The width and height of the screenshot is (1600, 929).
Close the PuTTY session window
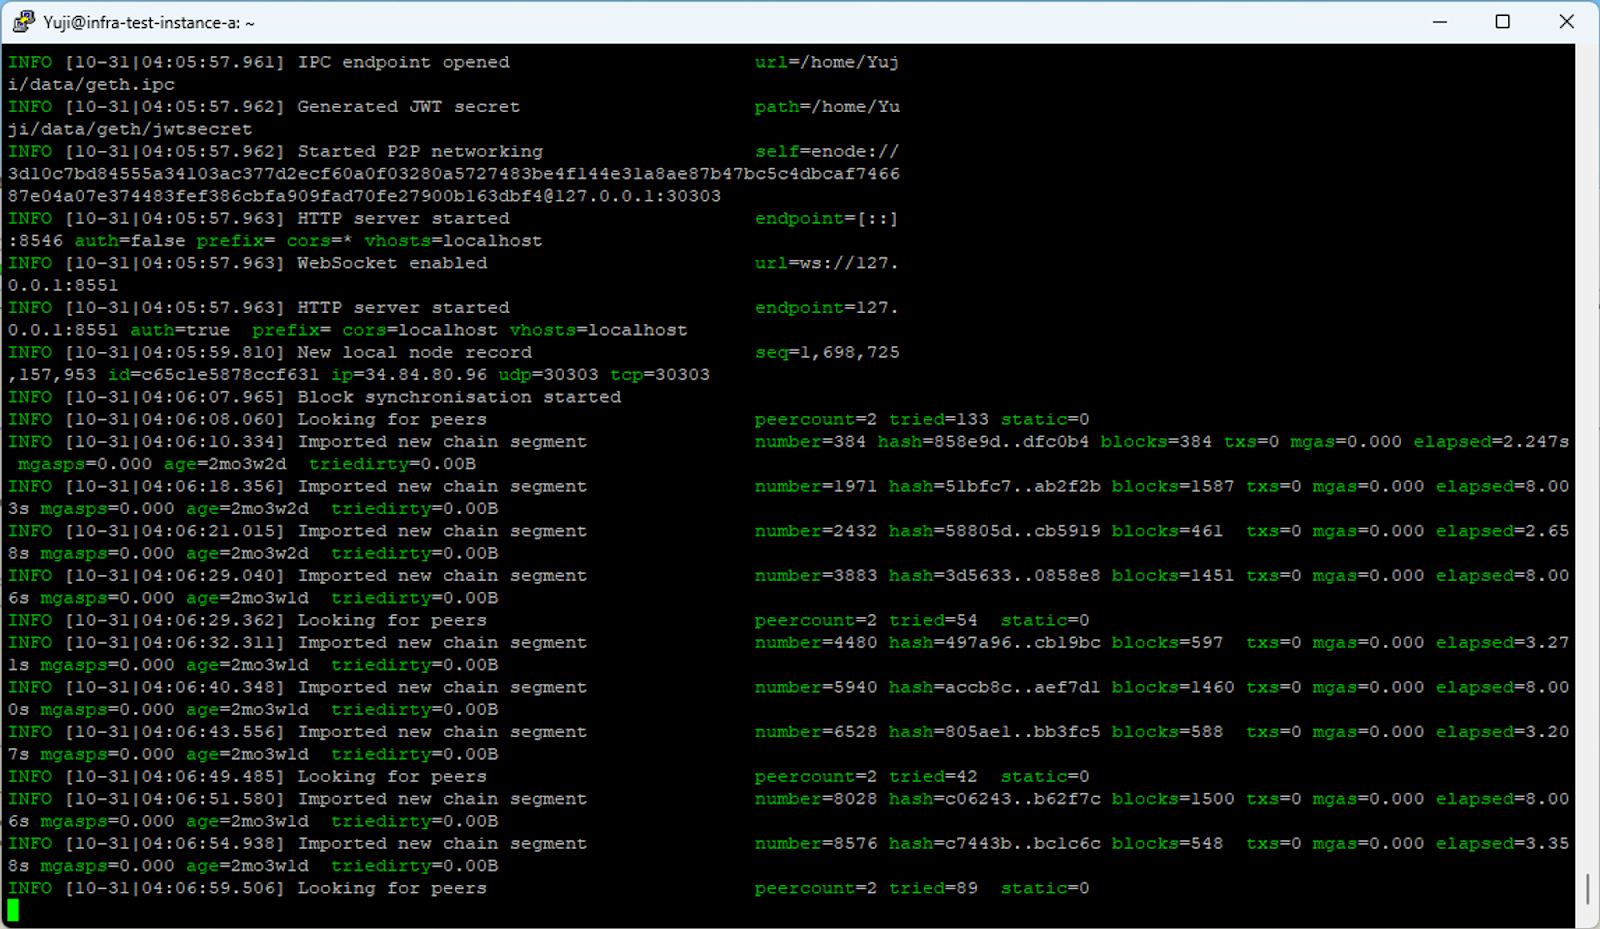[x=1566, y=22]
